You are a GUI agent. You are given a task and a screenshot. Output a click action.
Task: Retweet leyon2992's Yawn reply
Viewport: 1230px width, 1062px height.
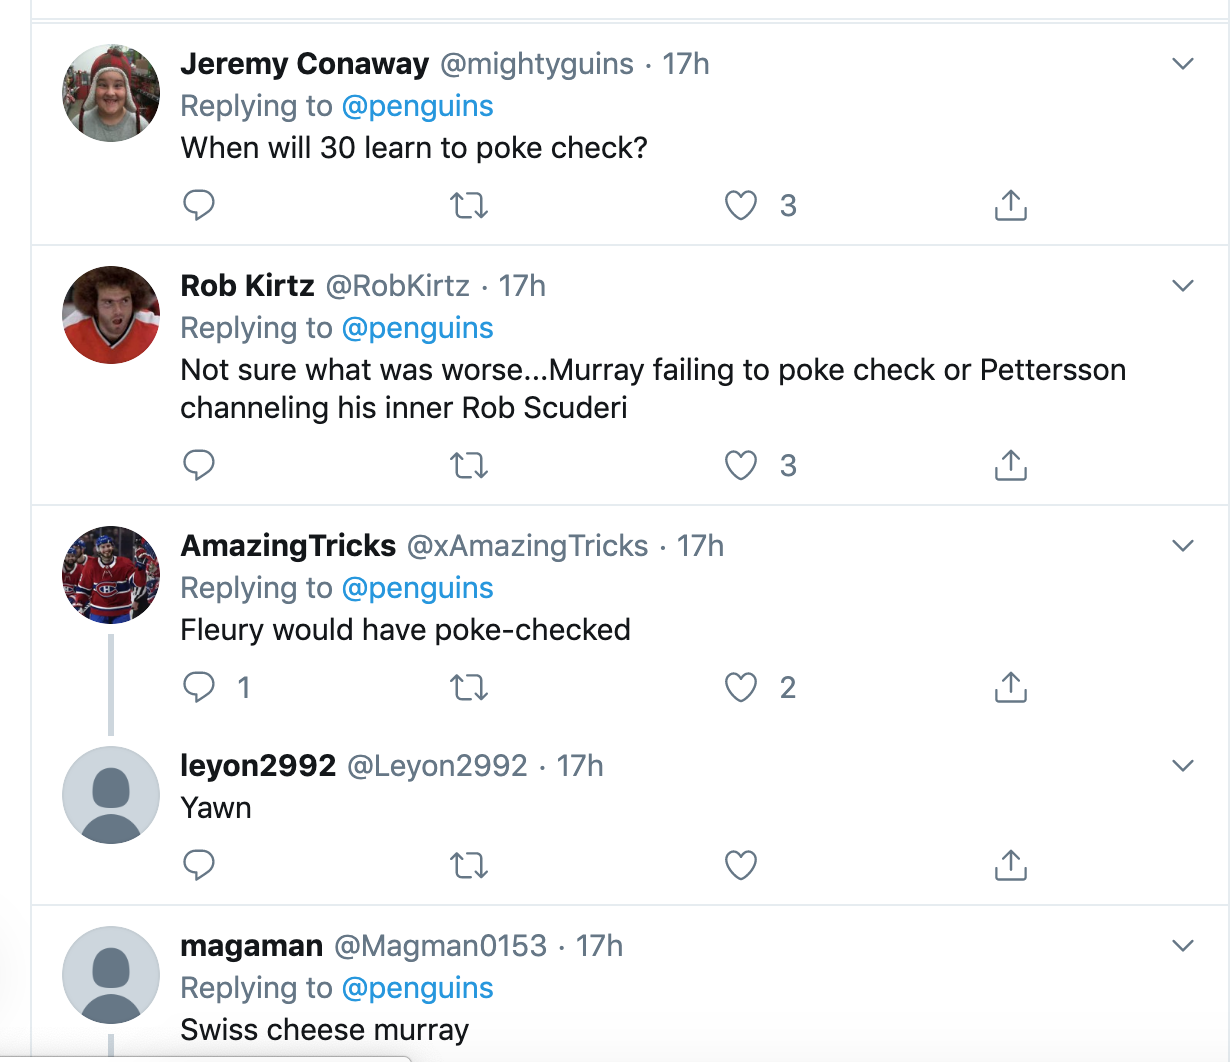(x=468, y=865)
